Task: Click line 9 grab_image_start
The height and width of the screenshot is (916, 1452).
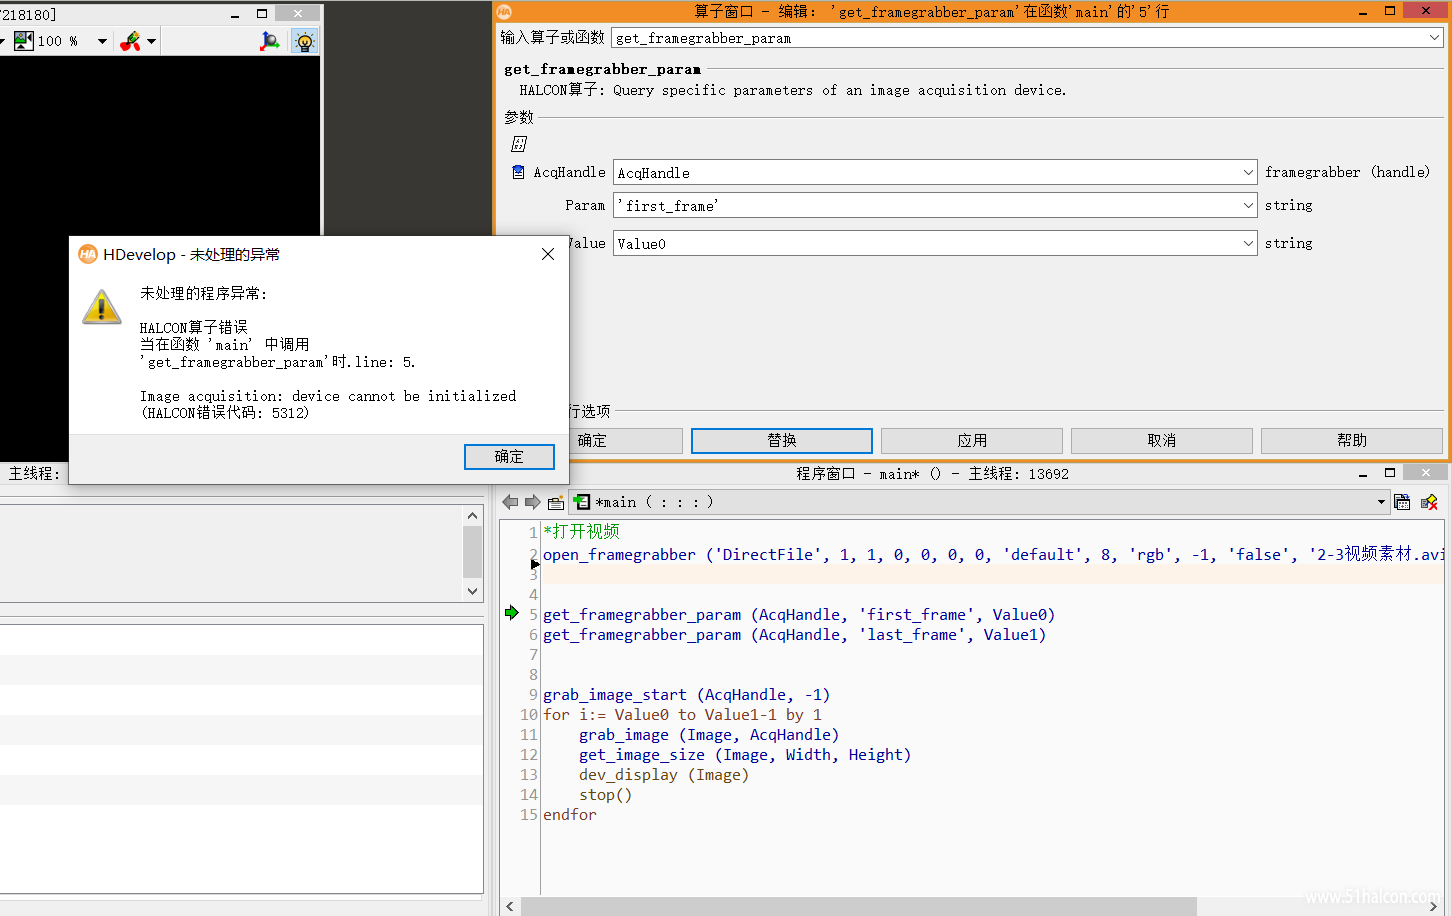Action: point(686,695)
